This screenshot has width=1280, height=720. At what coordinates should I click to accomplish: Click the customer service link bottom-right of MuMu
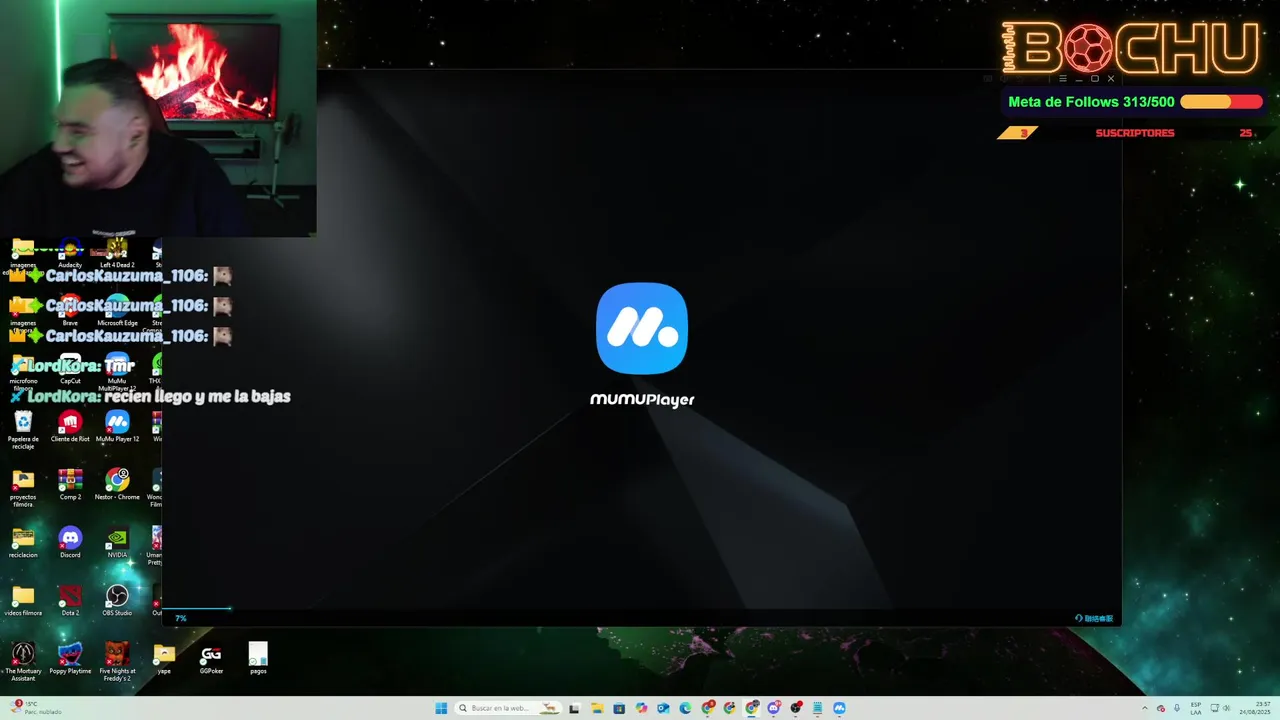(x=1094, y=618)
